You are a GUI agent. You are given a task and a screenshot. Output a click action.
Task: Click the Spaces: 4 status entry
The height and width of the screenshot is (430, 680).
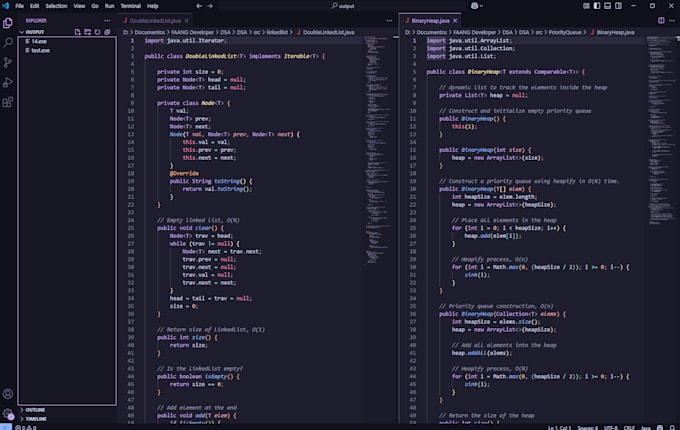point(587,427)
